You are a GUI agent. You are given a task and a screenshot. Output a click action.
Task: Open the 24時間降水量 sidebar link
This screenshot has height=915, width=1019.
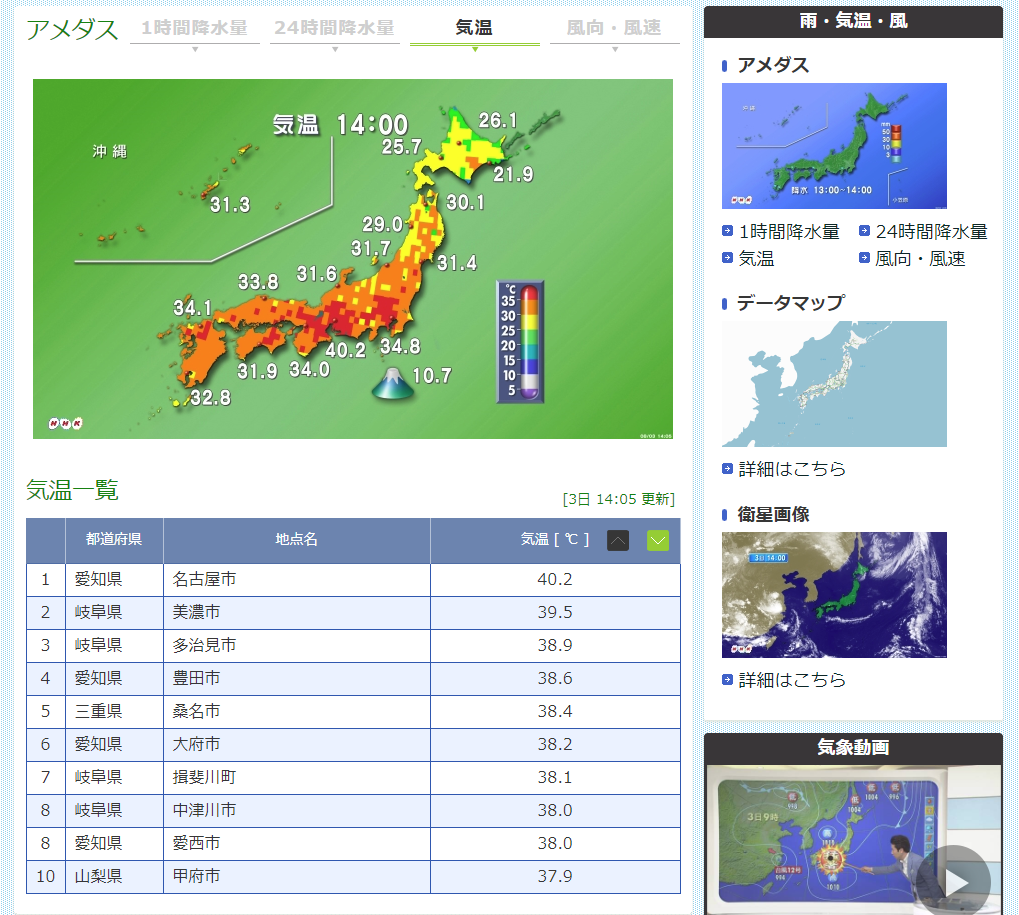point(931,231)
